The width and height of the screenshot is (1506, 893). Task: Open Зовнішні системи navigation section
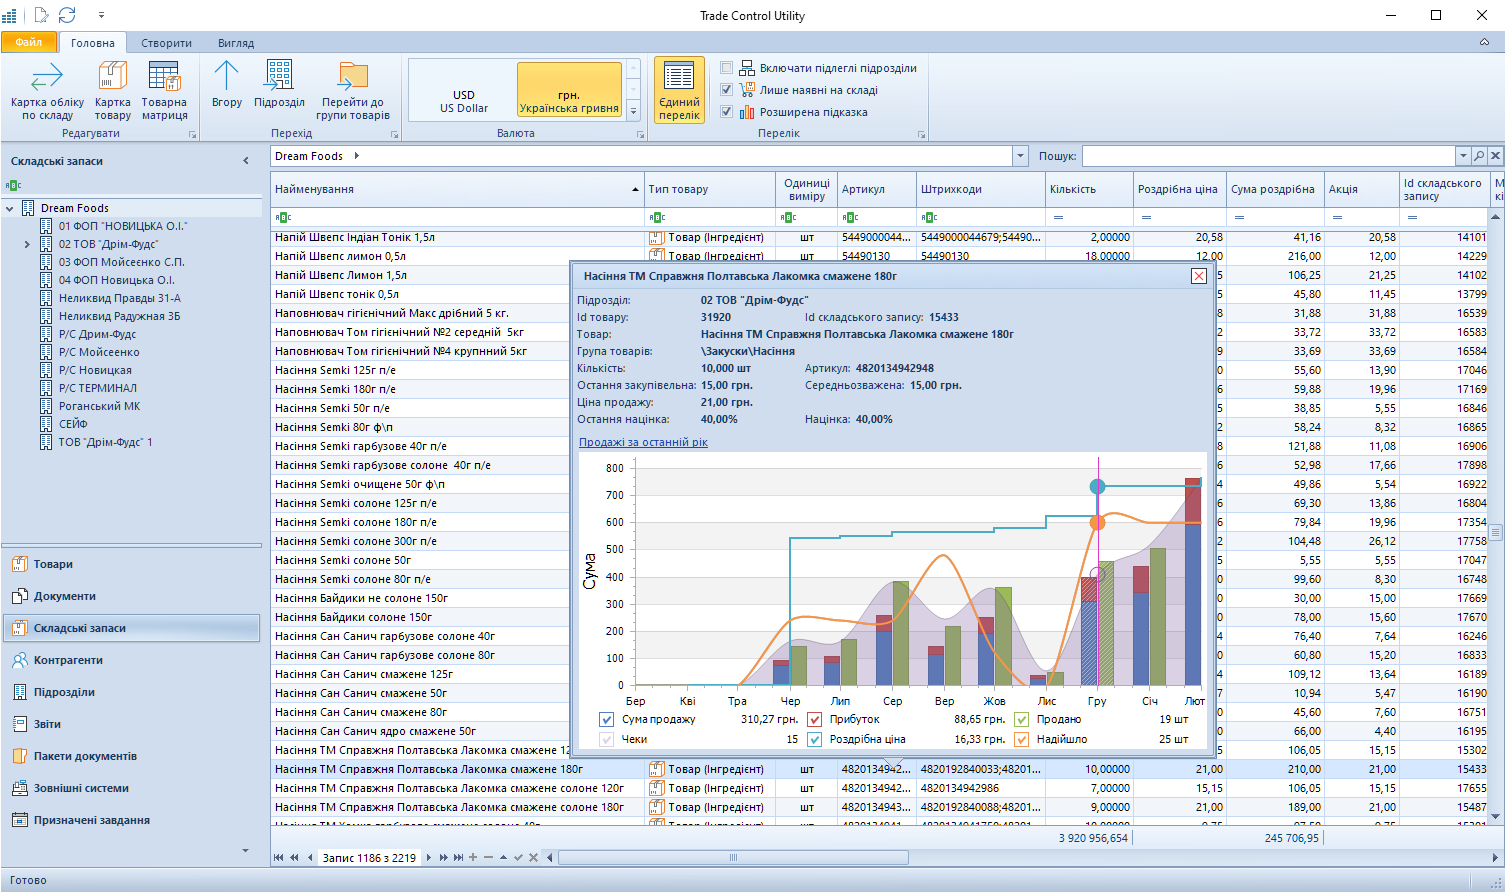click(x=131, y=788)
